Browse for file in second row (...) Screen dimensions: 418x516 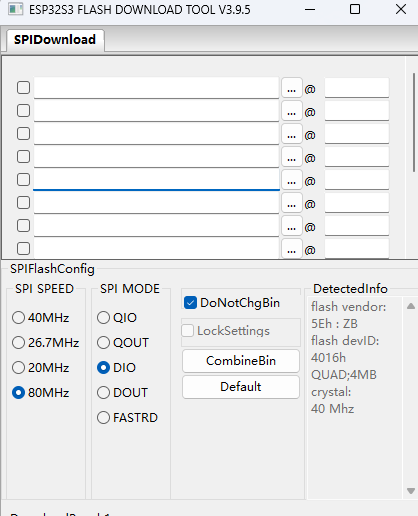(292, 111)
